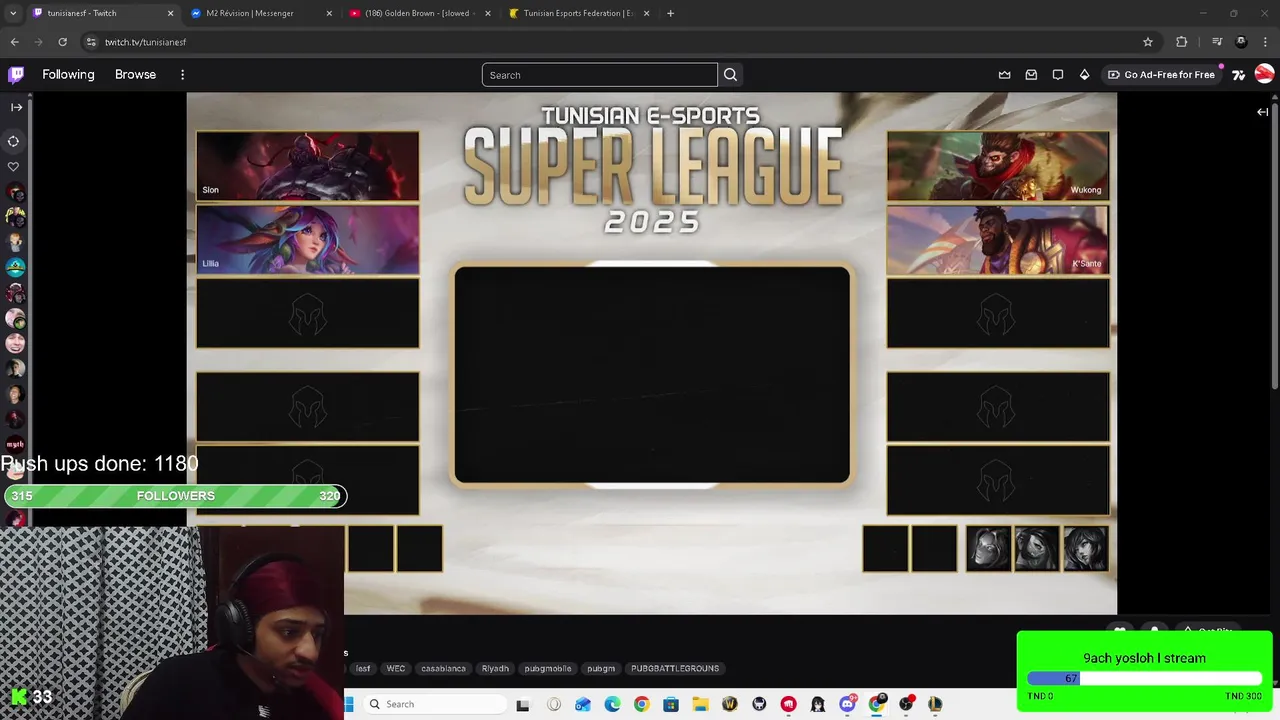This screenshot has height=720, width=1280.
Task: Open the Browse page
Action: 135,74
